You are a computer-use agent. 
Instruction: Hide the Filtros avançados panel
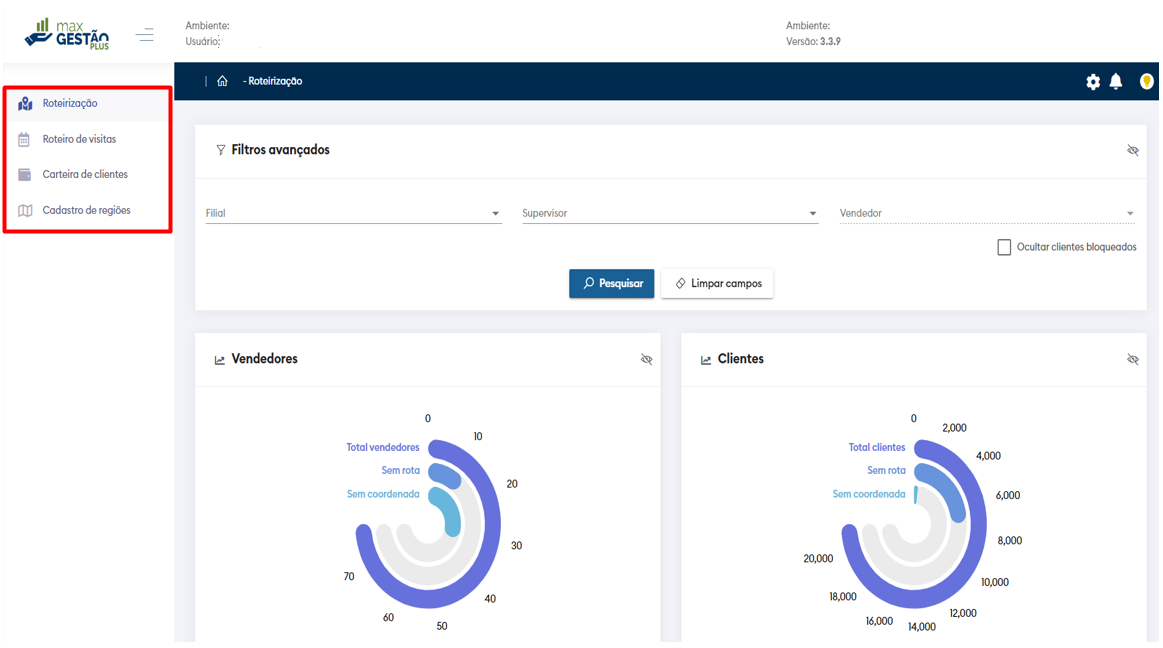point(1132,151)
